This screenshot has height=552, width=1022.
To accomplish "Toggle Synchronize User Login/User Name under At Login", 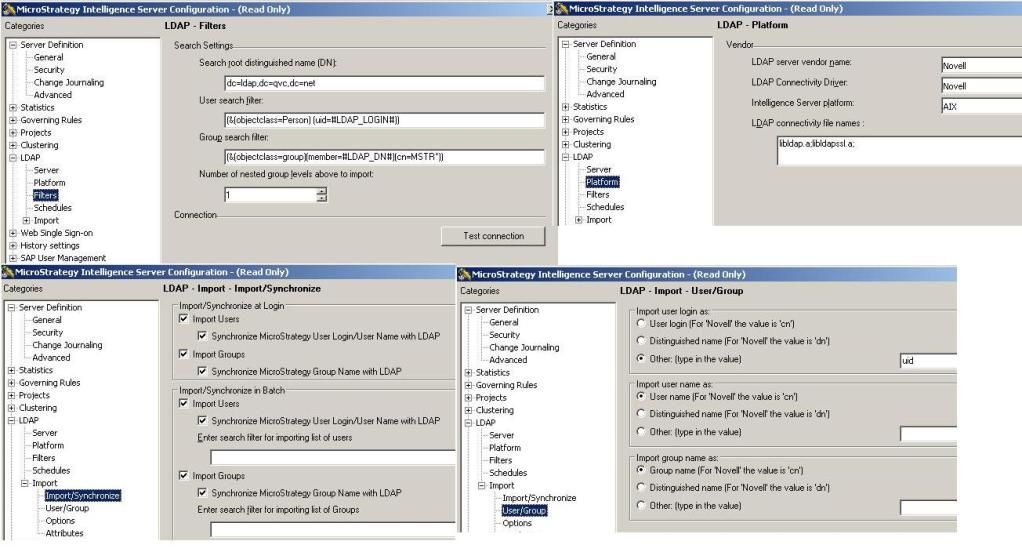I will tap(202, 336).
